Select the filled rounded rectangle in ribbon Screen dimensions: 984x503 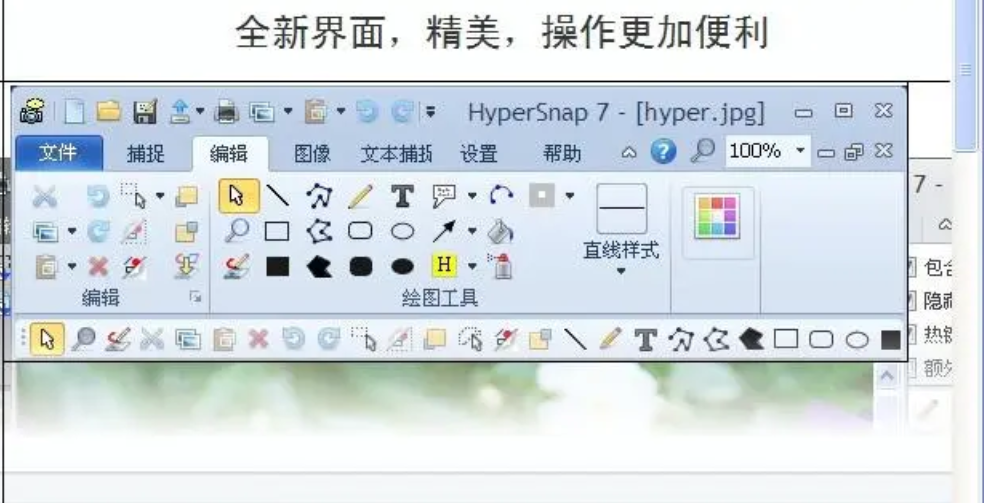(x=361, y=267)
